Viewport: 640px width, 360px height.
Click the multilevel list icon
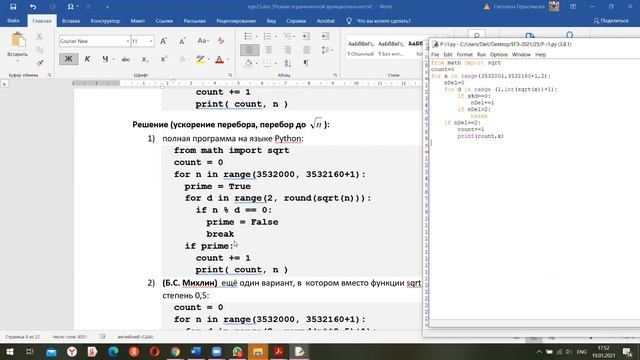point(287,36)
